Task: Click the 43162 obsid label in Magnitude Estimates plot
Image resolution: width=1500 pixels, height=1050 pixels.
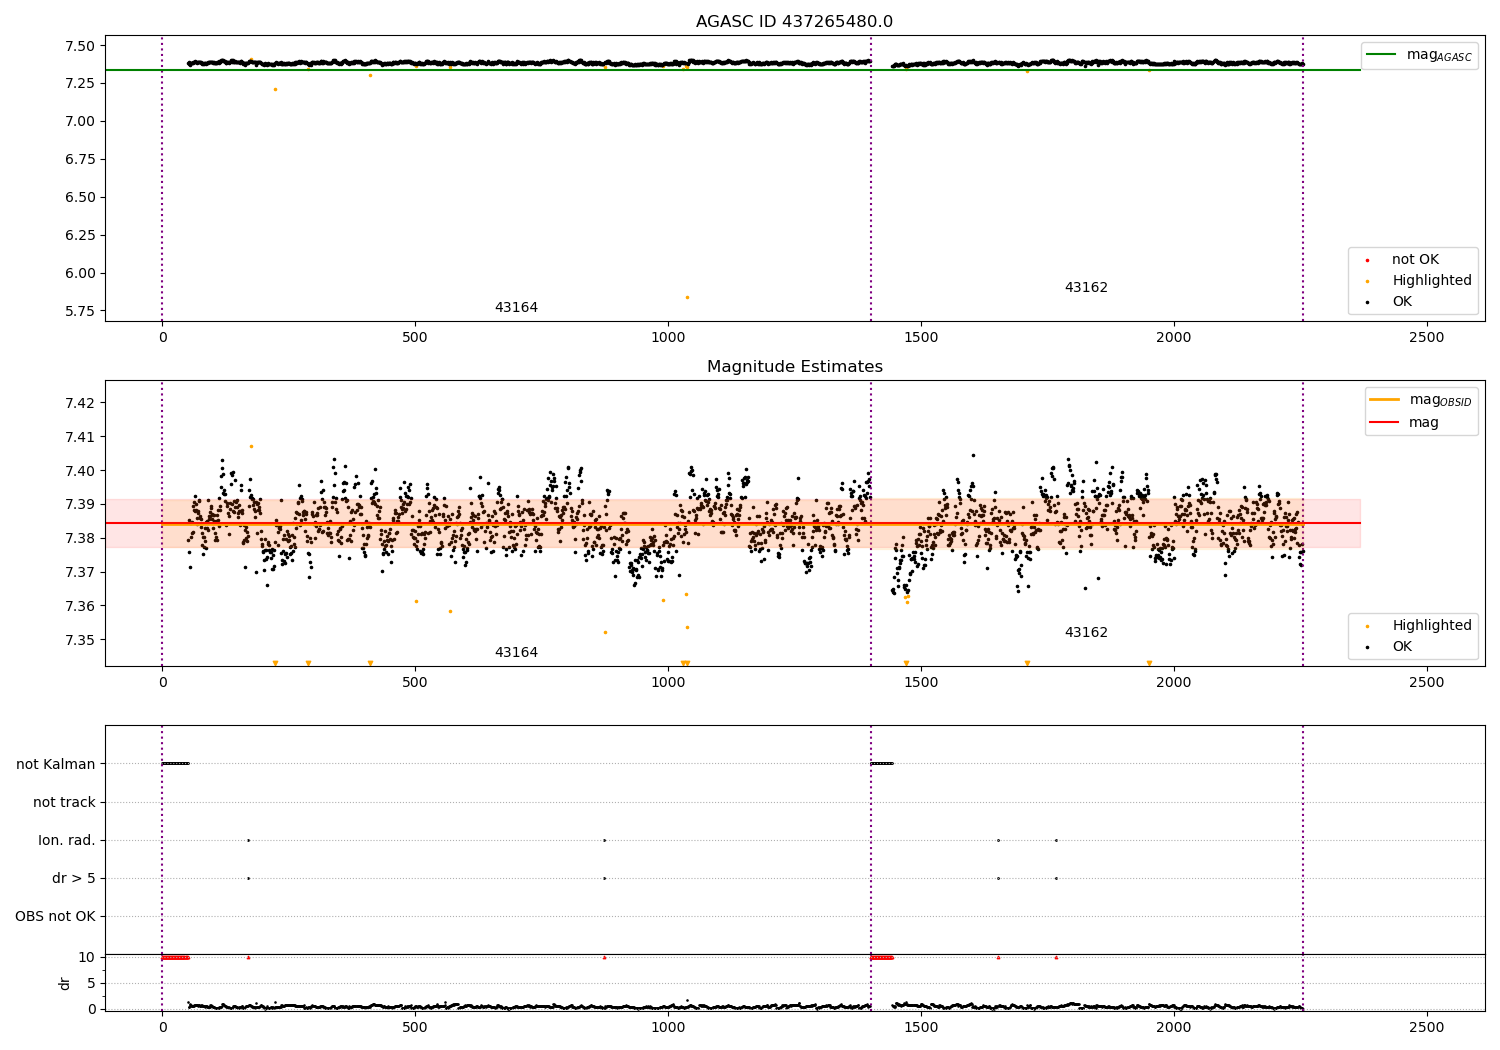Action: click(x=1086, y=633)
